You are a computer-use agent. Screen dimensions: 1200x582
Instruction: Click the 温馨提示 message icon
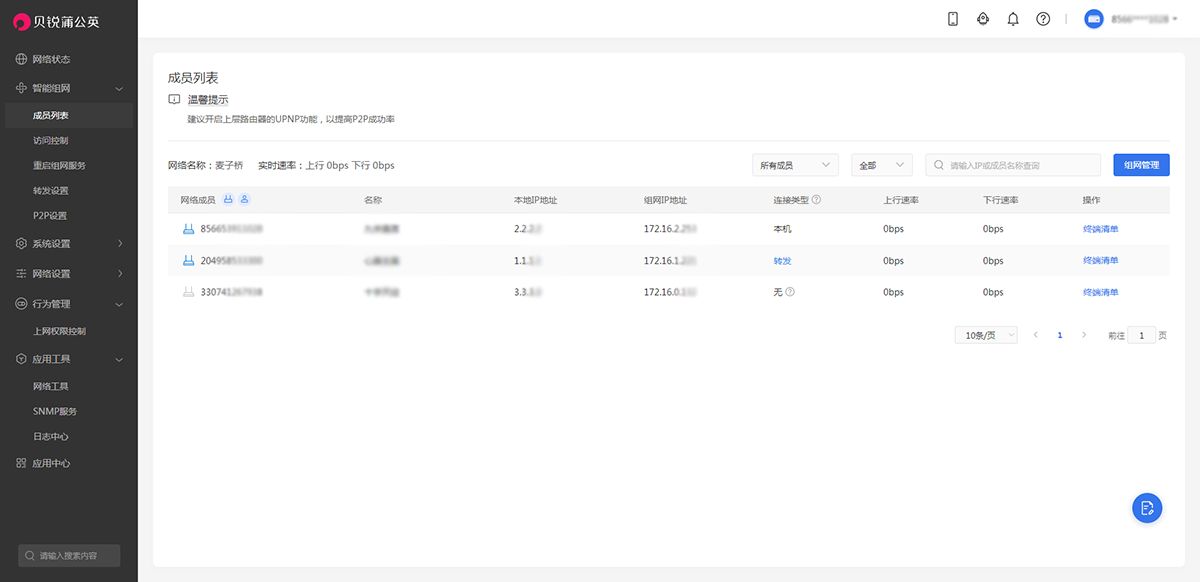[174, 100]
